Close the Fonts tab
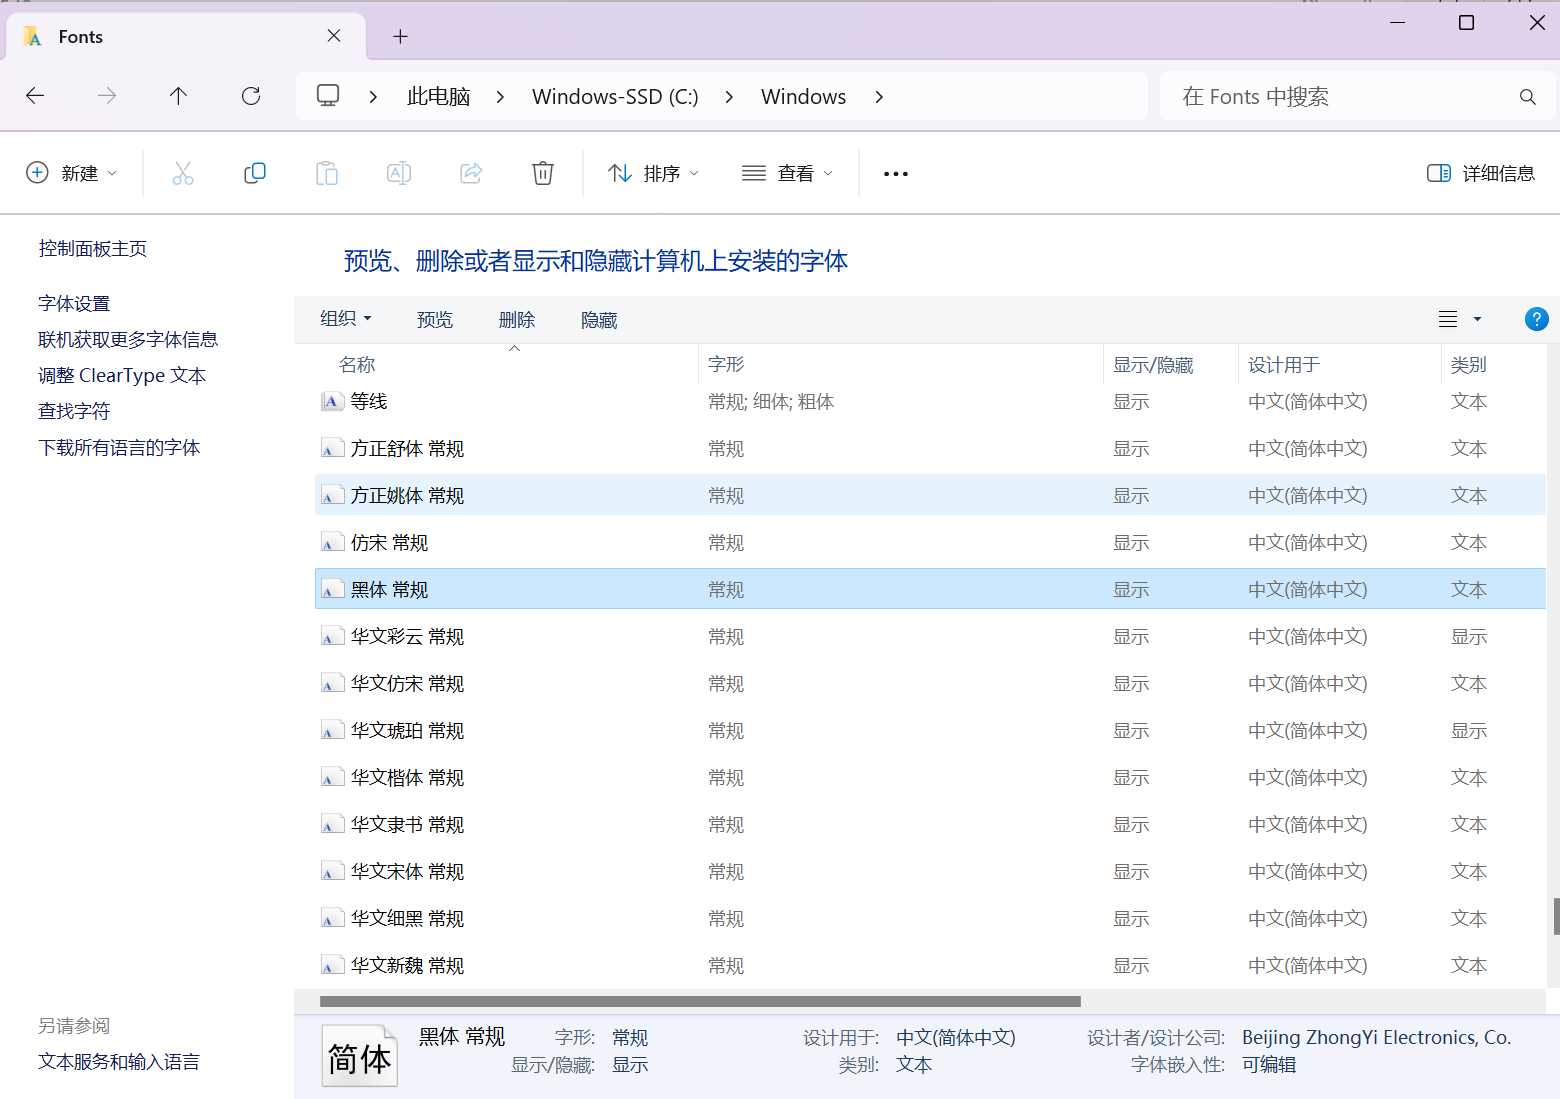The image size is (1560, 1099). [x=334, y=36]
